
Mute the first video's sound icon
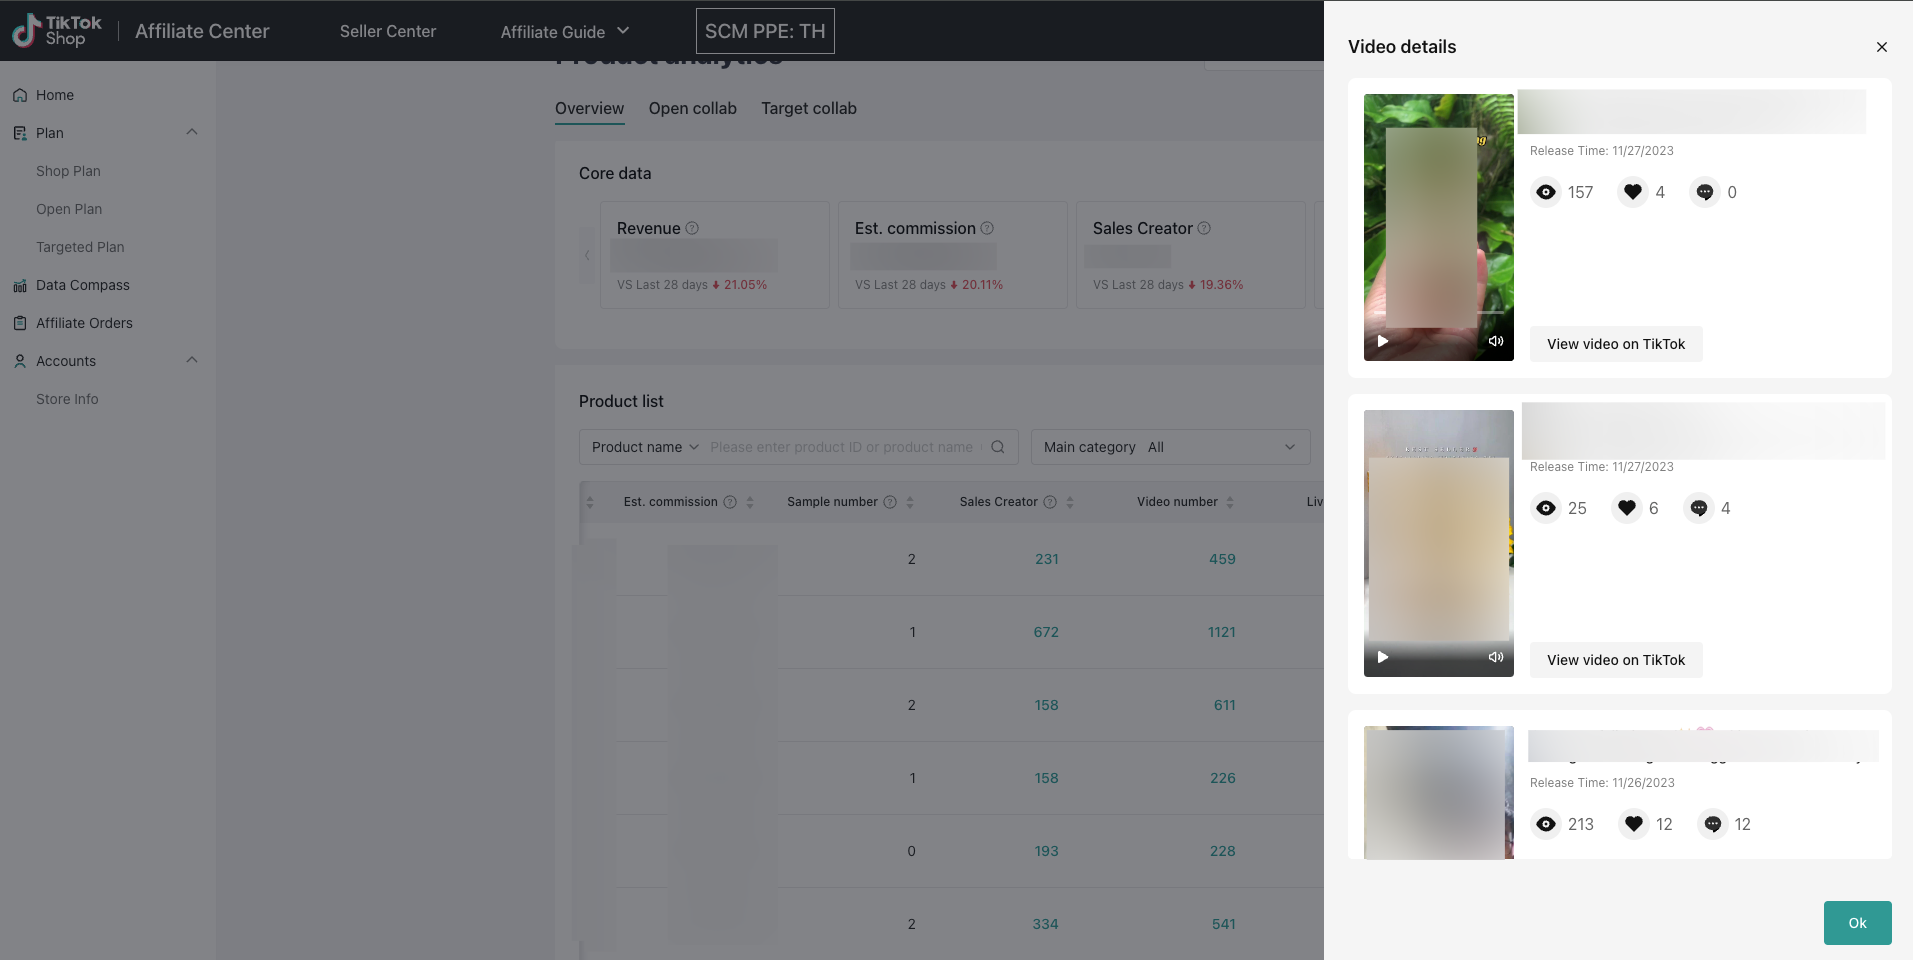coord(1496,341)
